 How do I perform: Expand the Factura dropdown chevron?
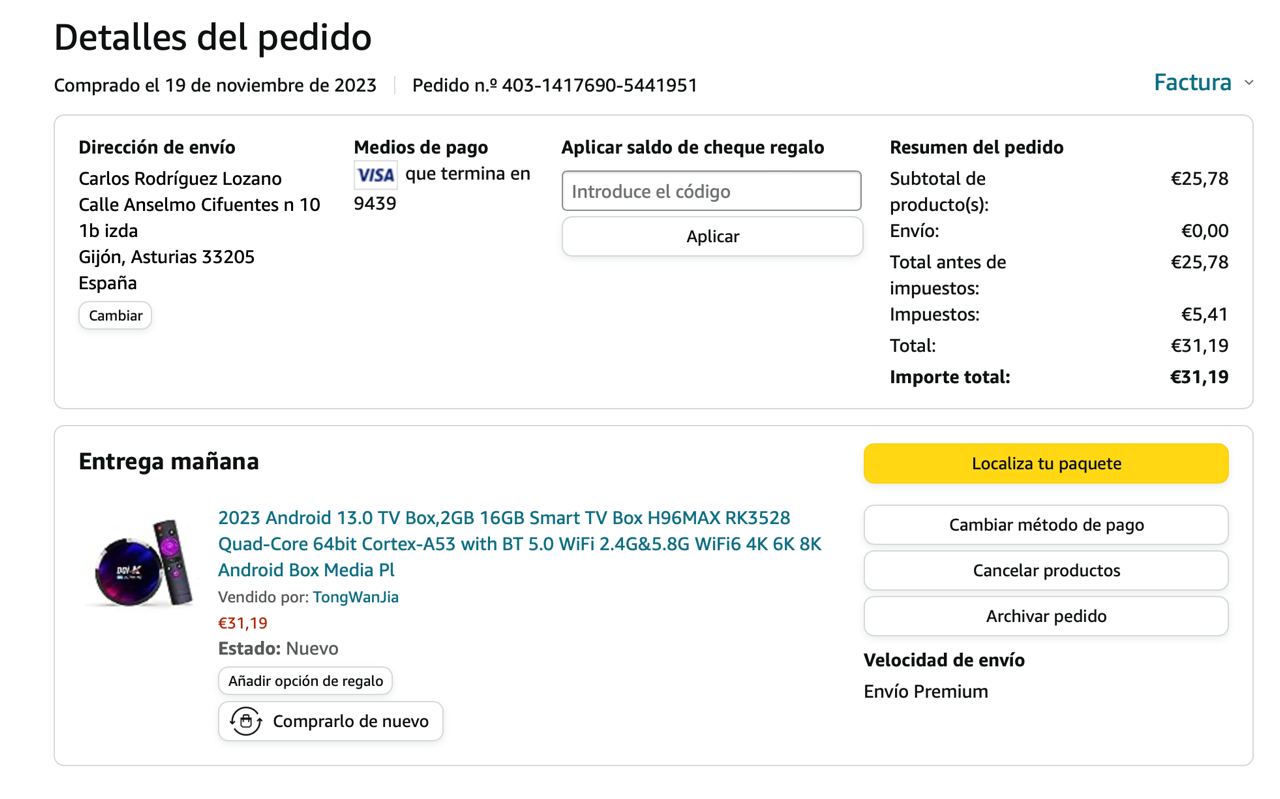1248,83
